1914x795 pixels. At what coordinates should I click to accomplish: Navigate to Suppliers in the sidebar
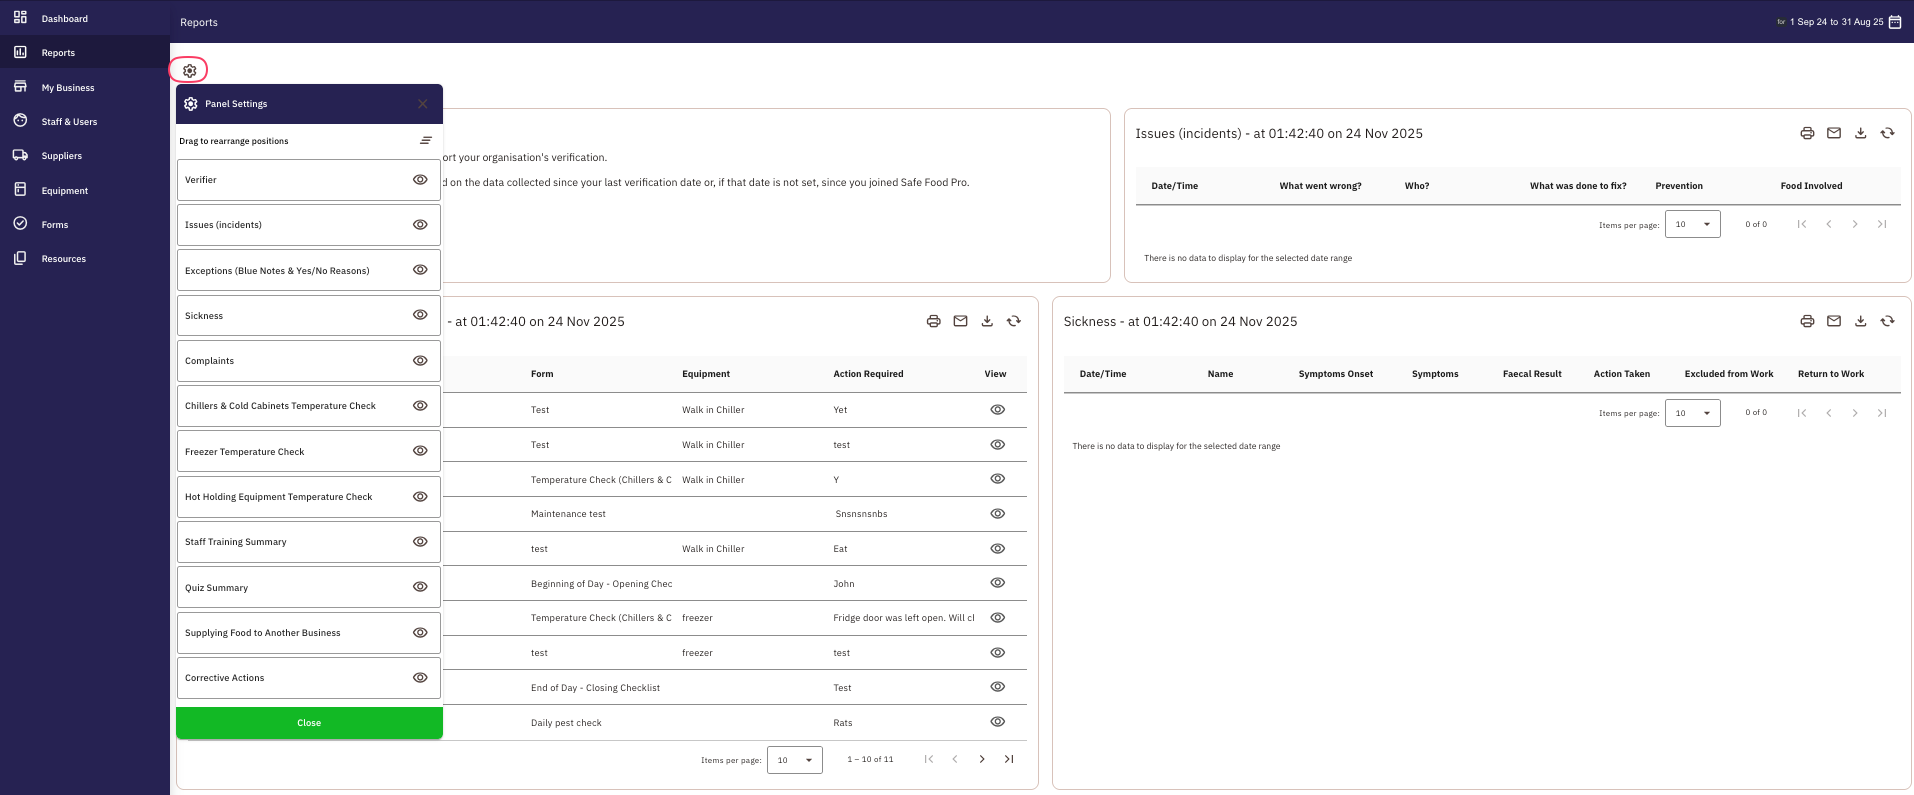pyautogui.click(x=61, y=156)
